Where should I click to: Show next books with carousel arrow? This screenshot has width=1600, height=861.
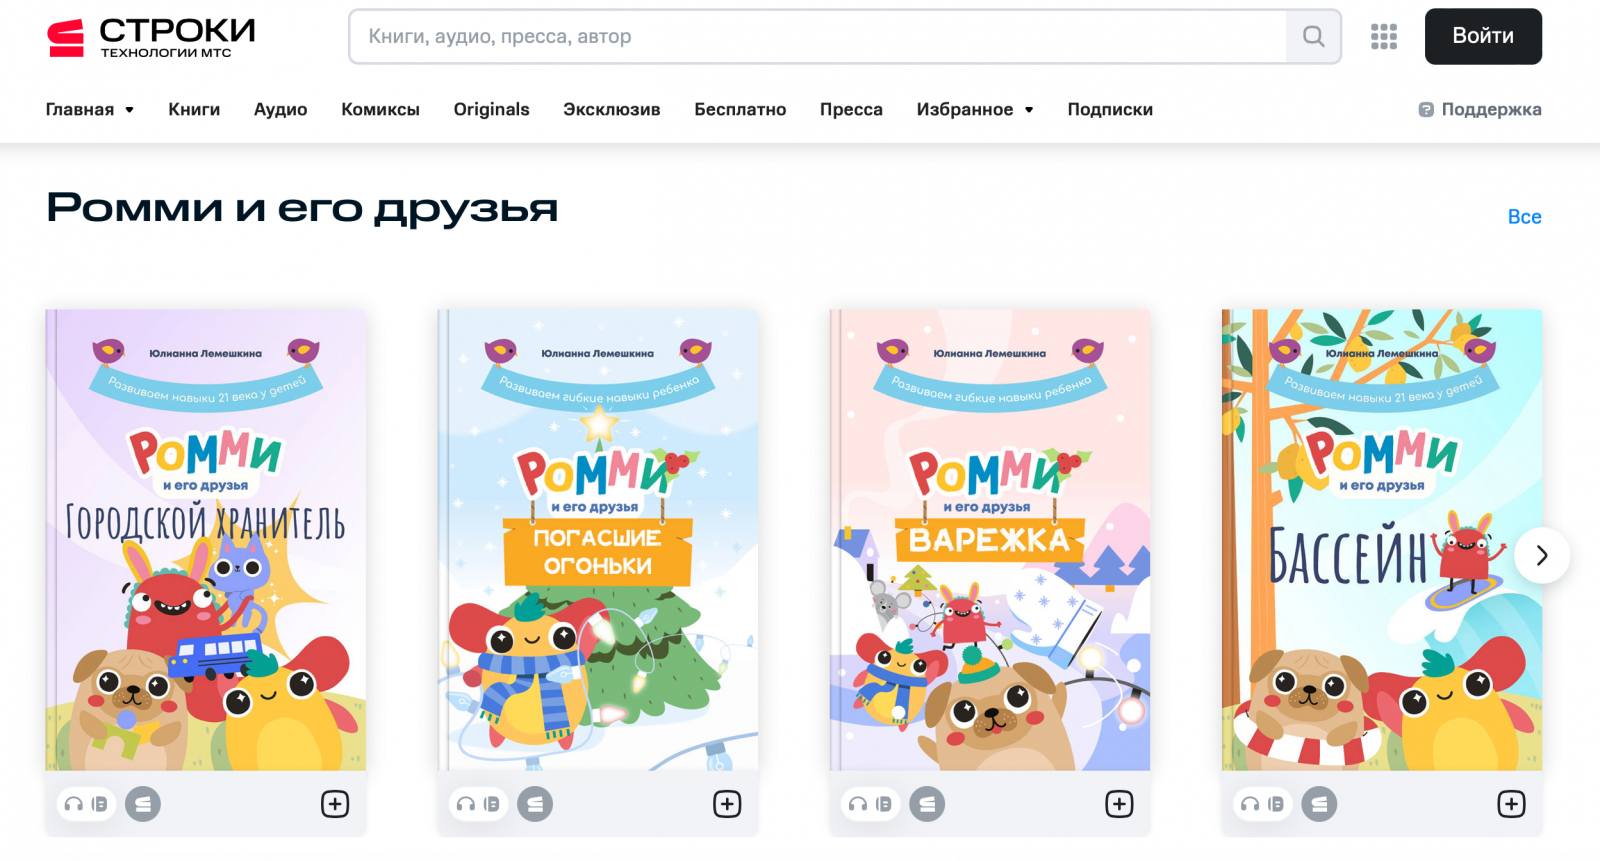[x=1542, y=555]
